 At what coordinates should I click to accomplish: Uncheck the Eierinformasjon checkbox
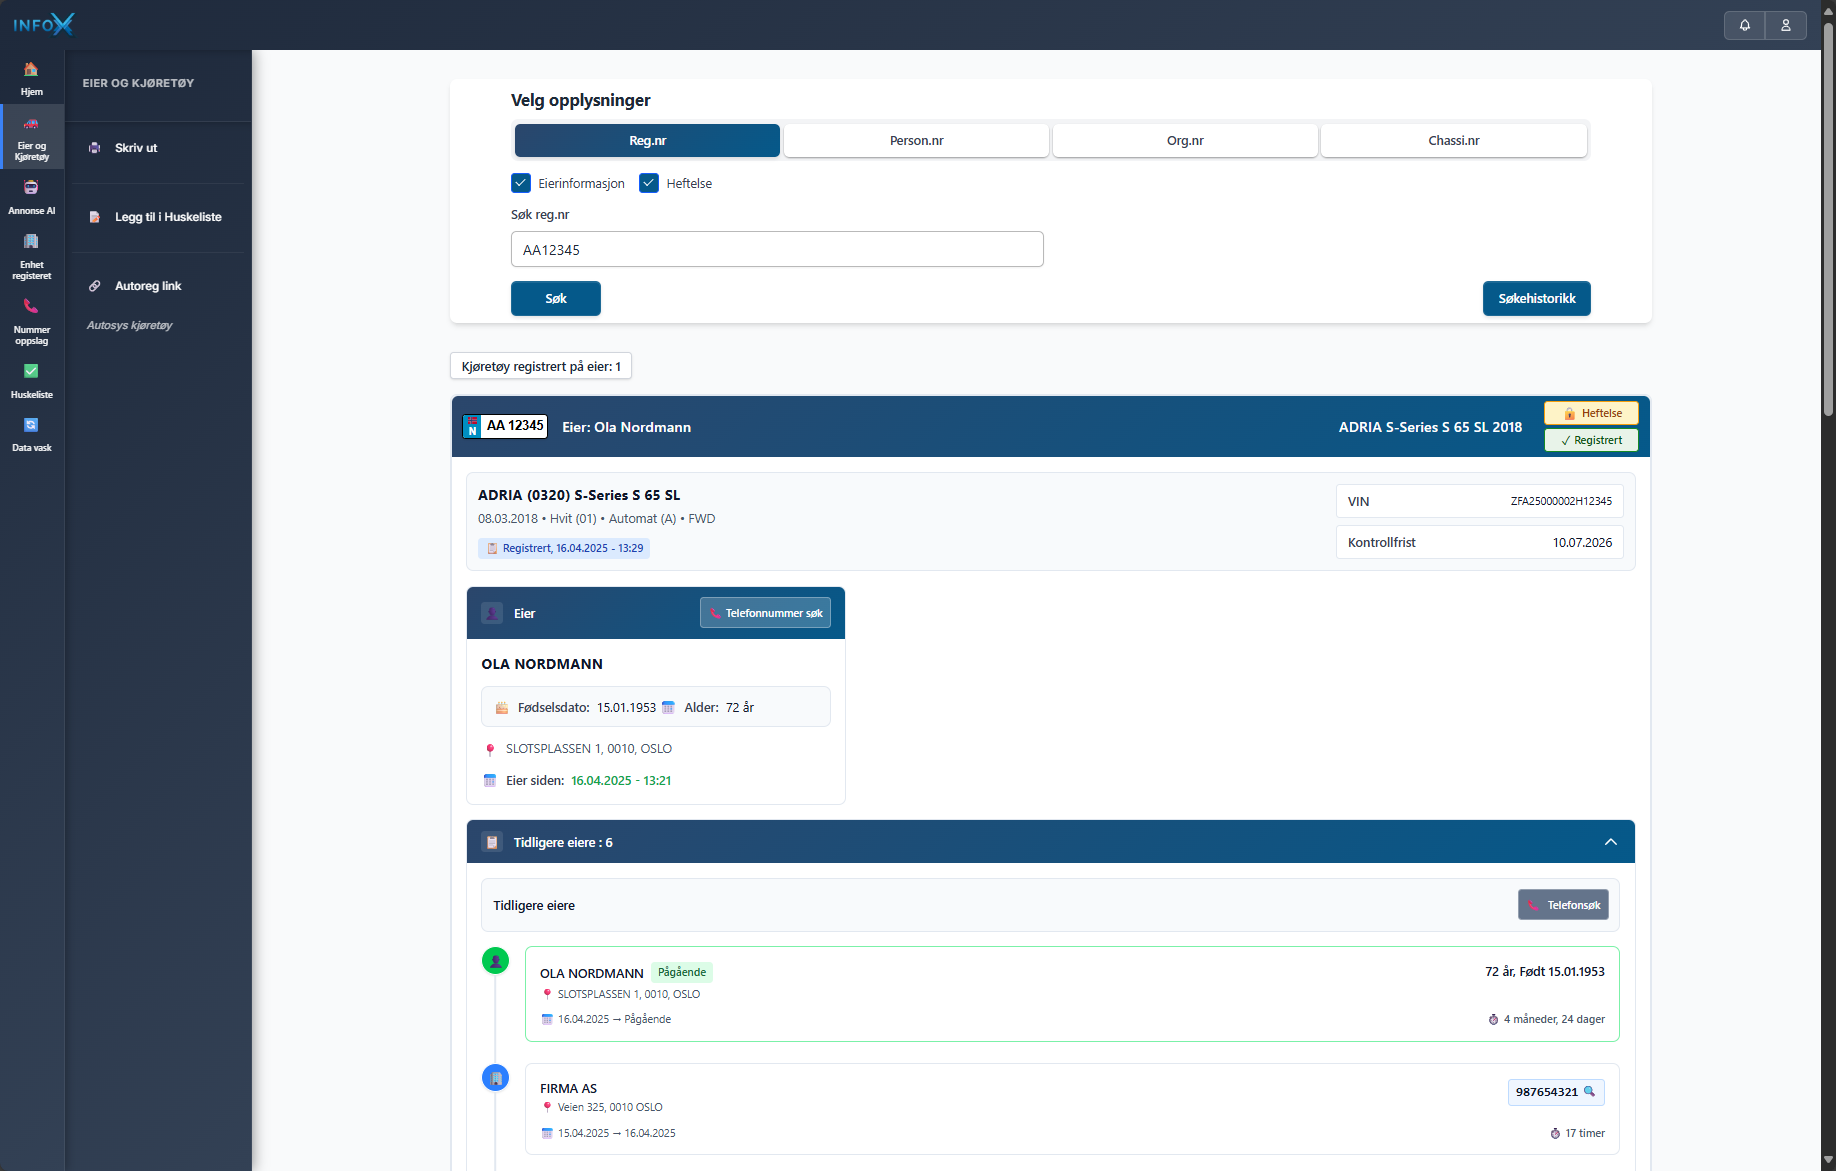pos(521,183)
